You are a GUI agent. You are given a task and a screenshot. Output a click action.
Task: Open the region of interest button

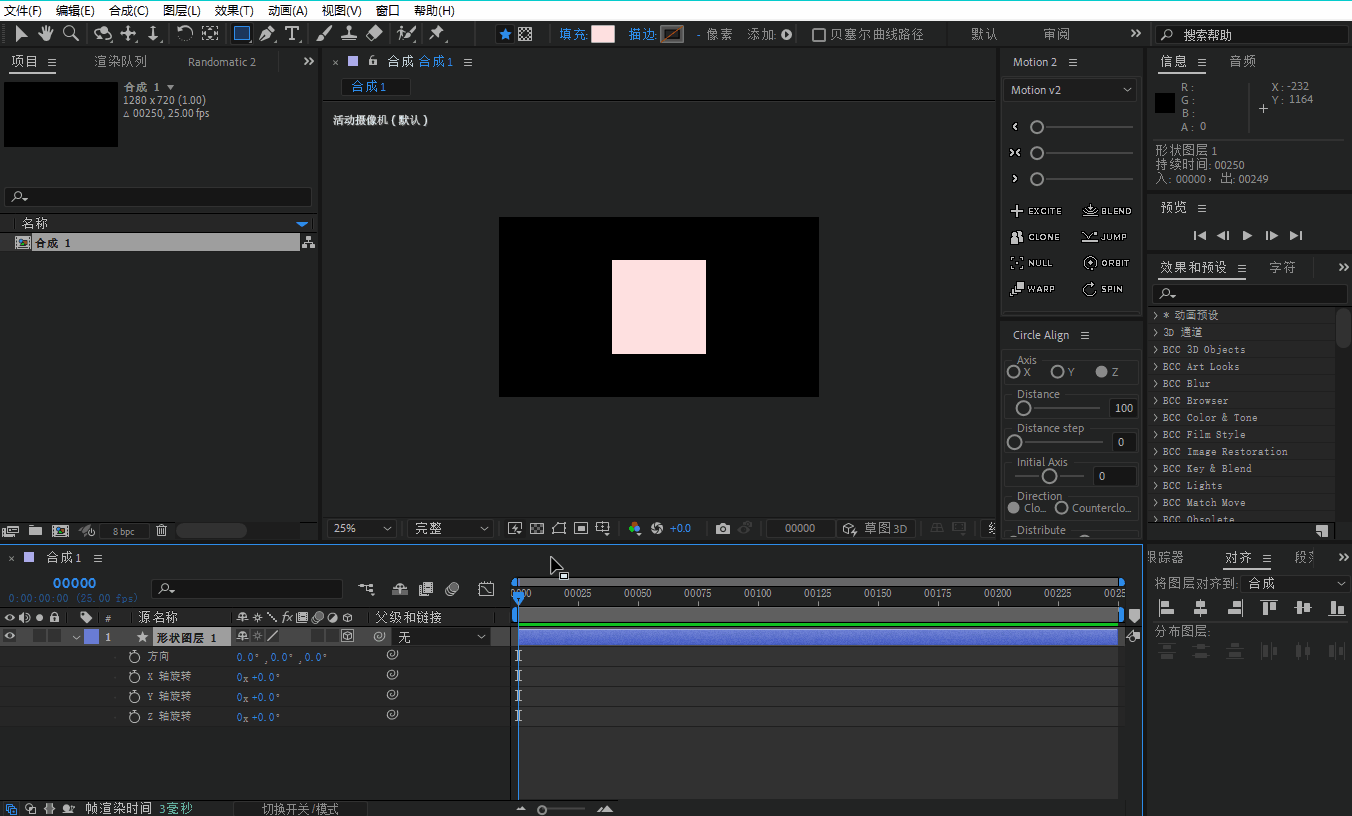tap(581, 528)
